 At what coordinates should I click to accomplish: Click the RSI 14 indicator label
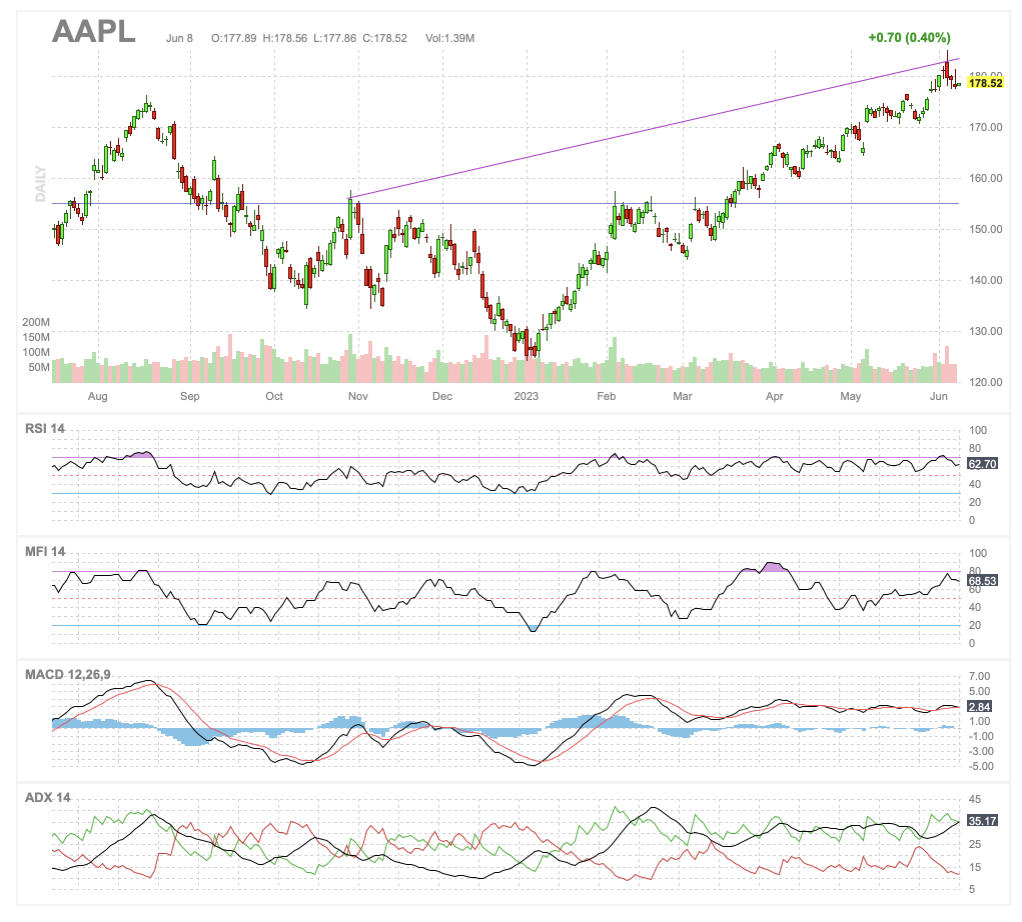[x=45, y=429]
